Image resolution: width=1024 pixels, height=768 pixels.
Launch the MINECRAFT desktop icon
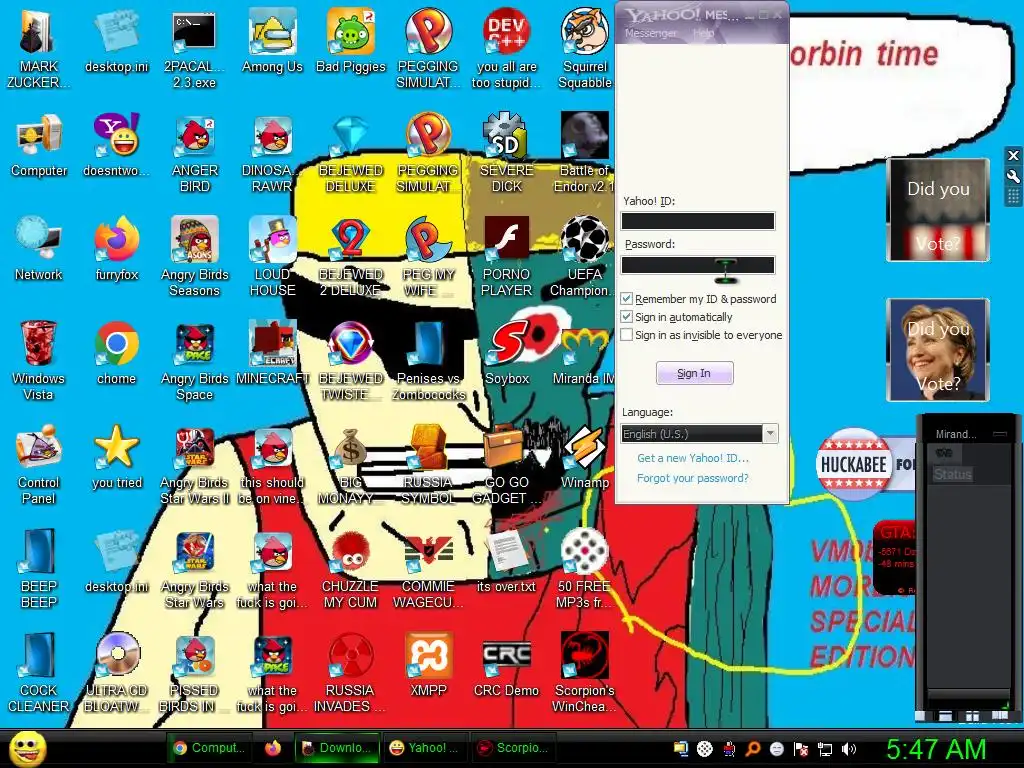pos(272,351)
